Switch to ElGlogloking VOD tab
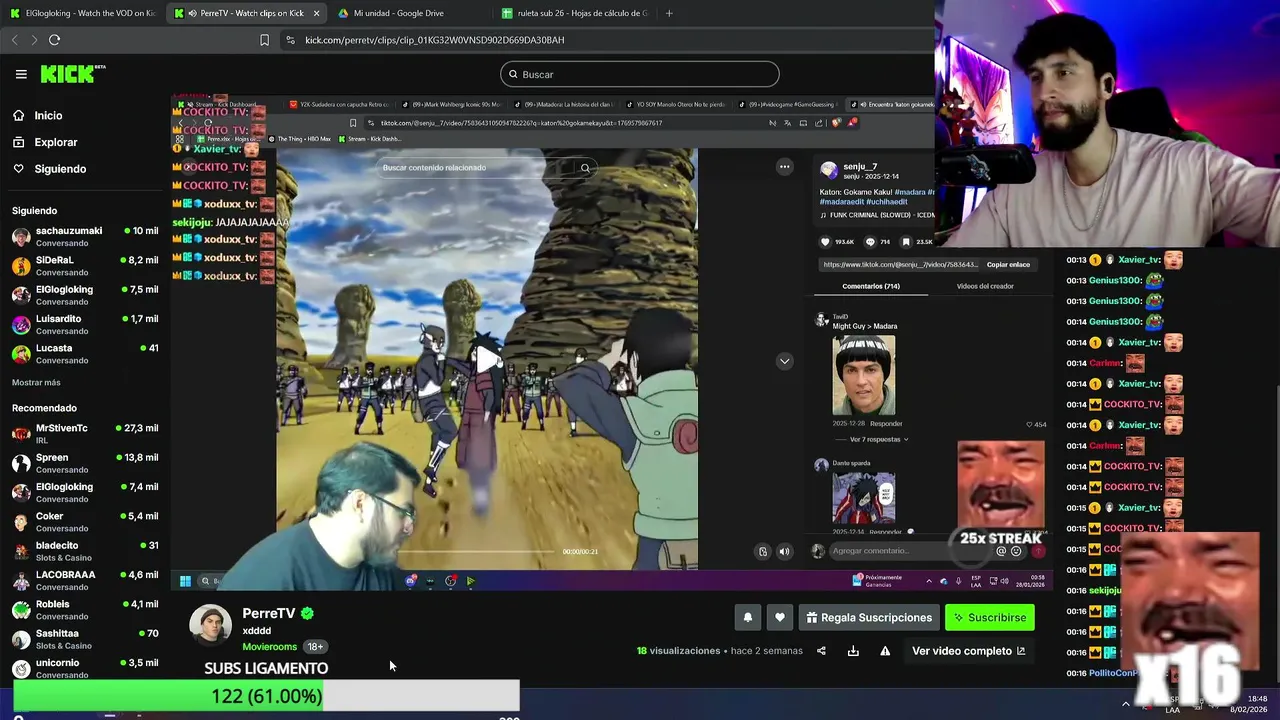This screenshot has height=720, width=1280. click(82, 13)
